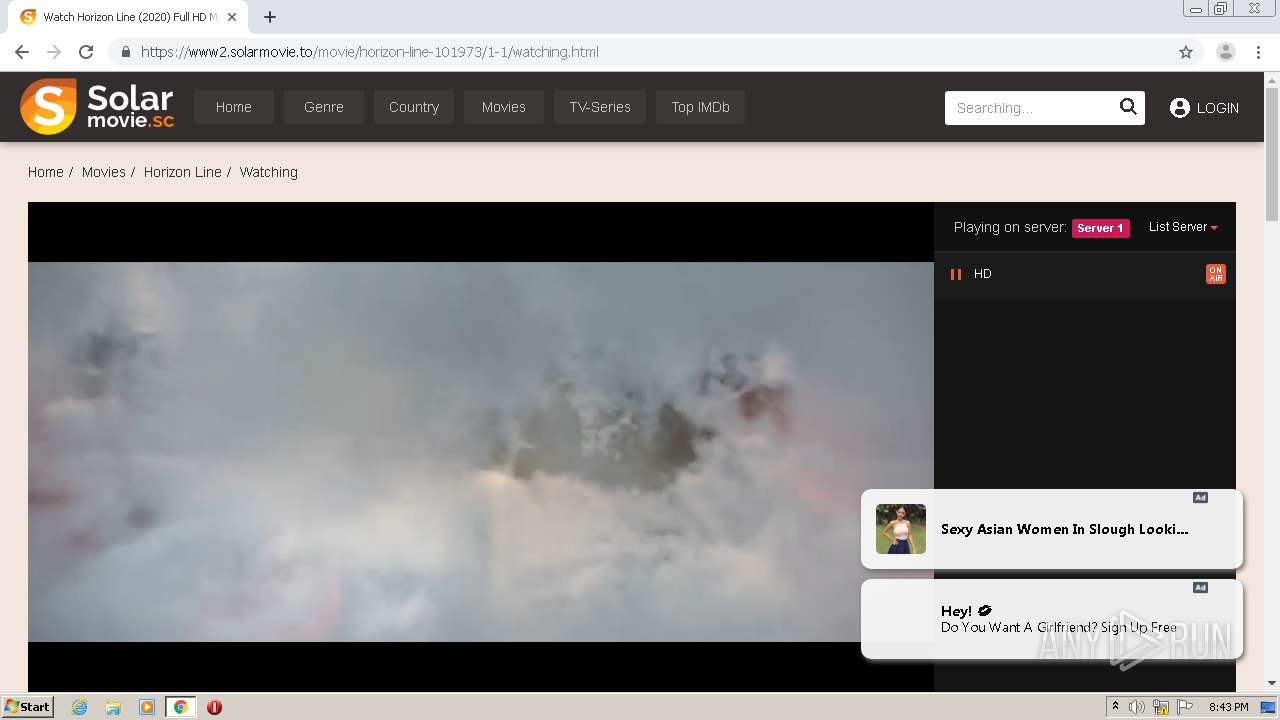Go to Home in navigation bar
This screenshot has height=720, width=1280.
[x=234, y=107]
